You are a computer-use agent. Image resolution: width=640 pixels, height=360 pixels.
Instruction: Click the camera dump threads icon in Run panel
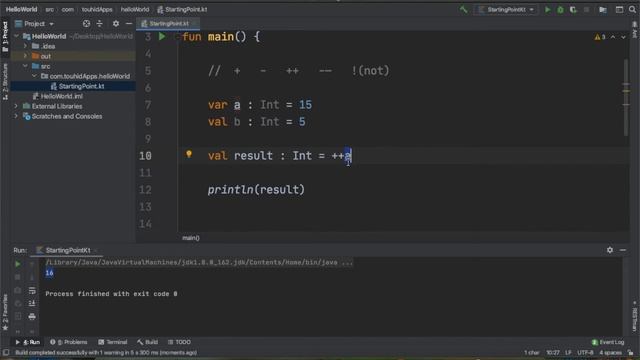tap(18, 290)
